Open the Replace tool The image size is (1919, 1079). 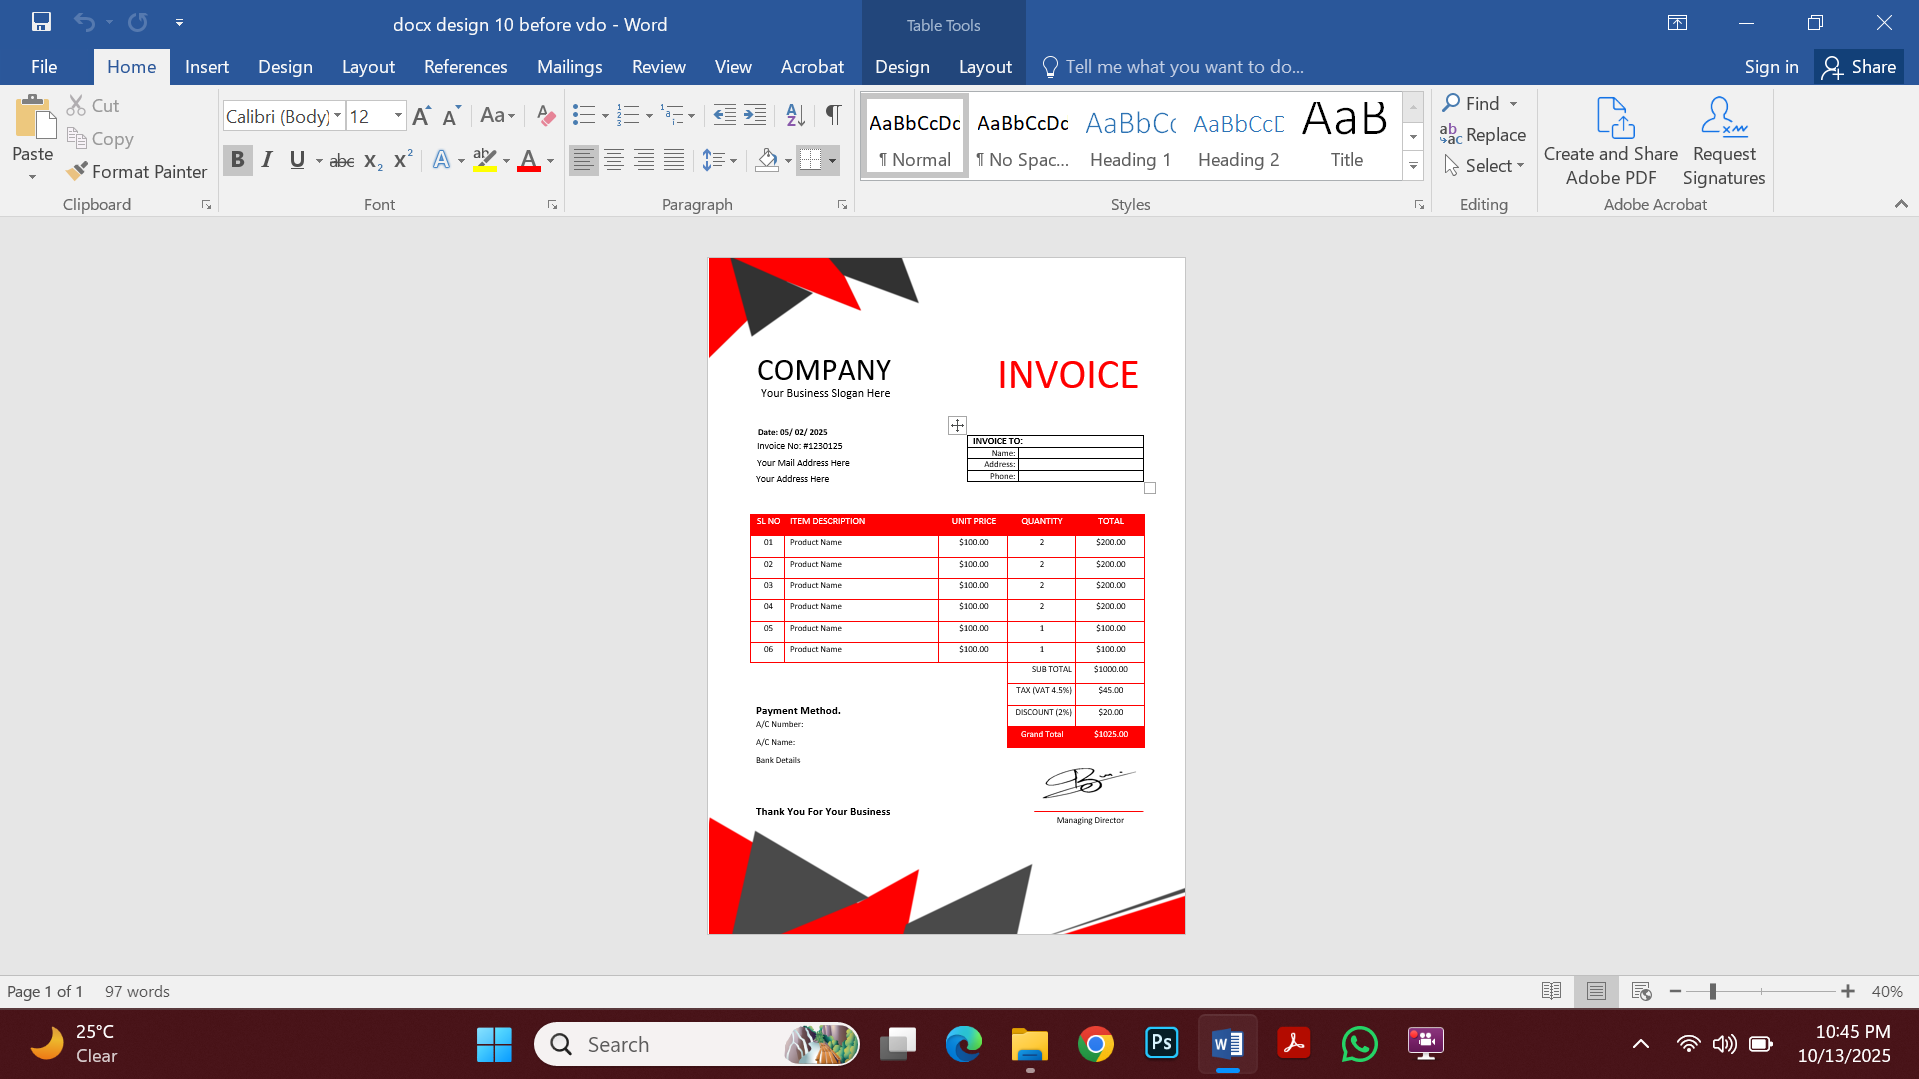click(1484, 134)
